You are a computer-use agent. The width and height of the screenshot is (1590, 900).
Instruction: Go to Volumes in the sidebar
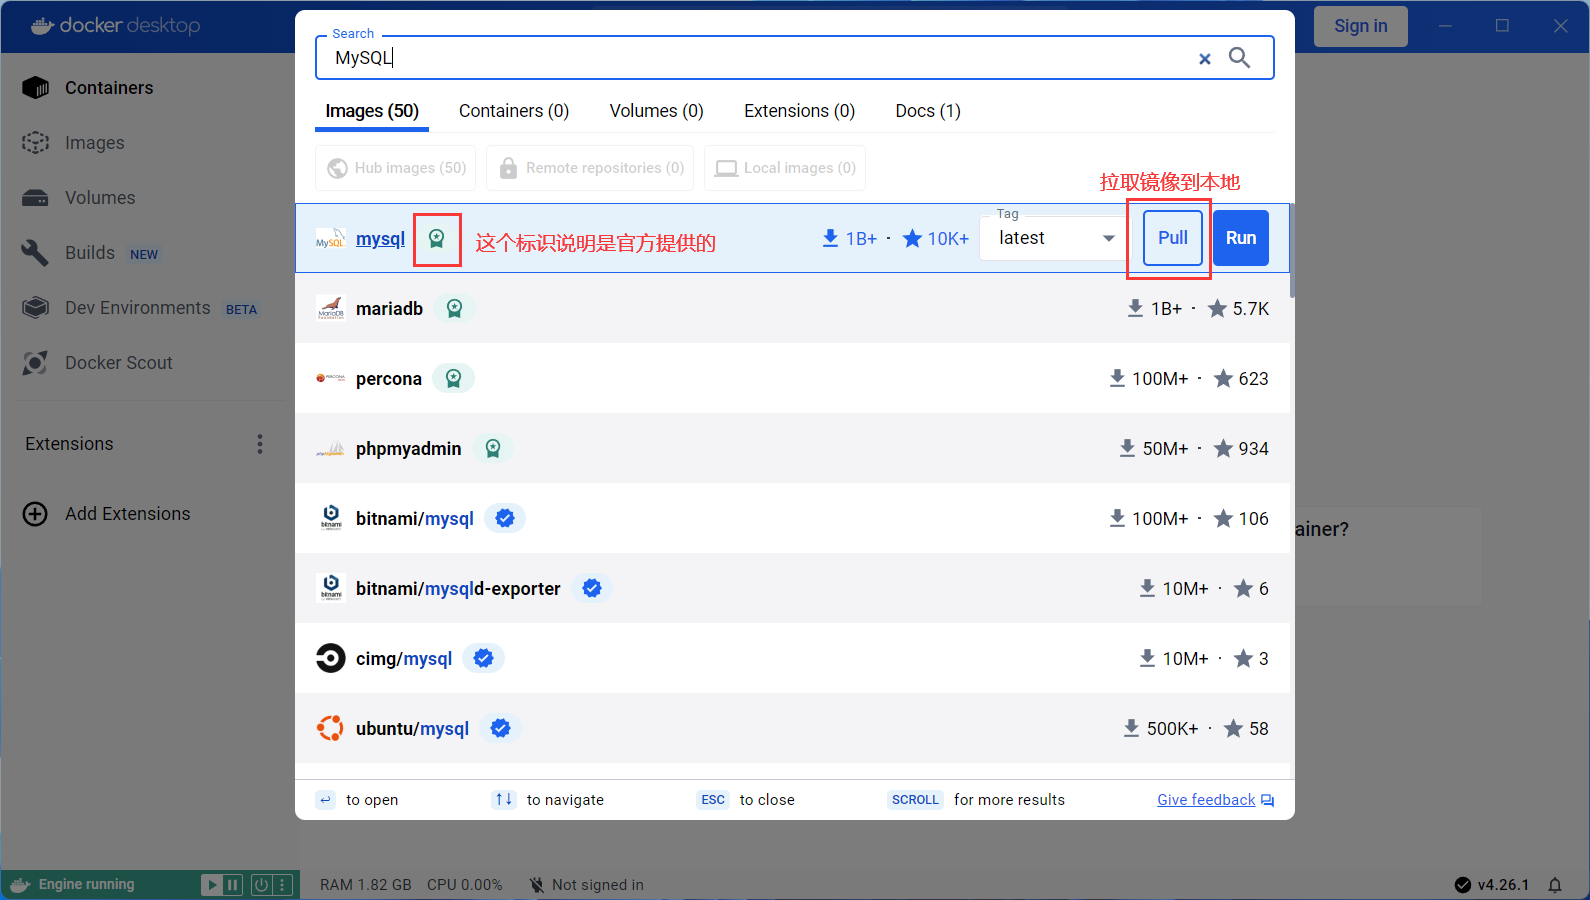pyautogui.click(x=99, y=198)
